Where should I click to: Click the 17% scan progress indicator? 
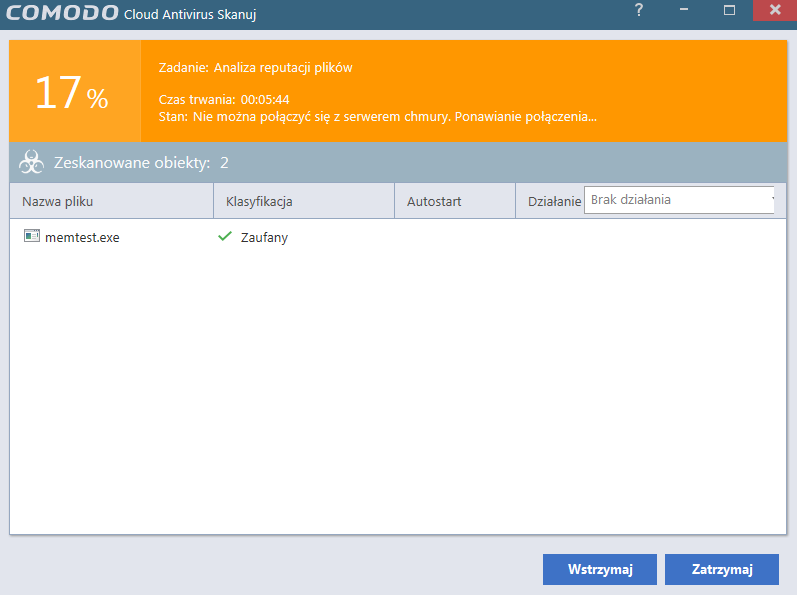click(71, 93)
